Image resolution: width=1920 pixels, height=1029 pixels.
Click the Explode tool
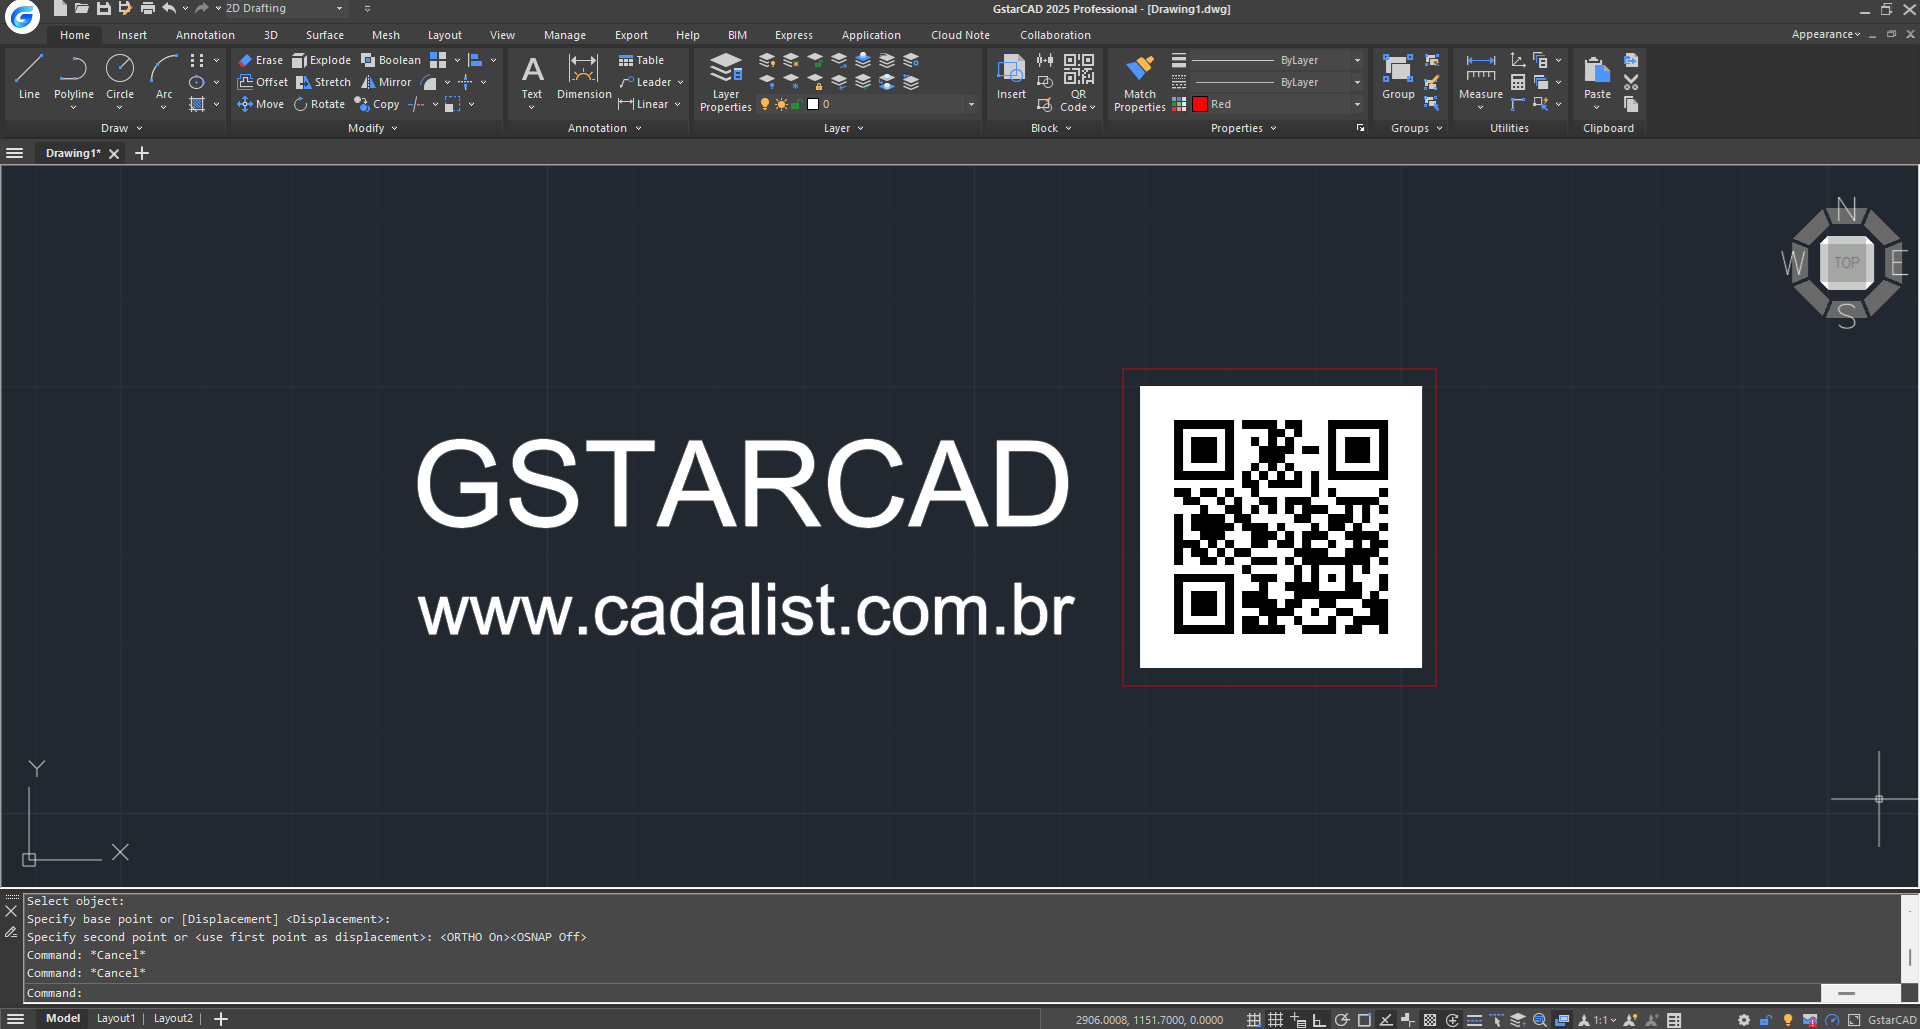click(322, 60)
